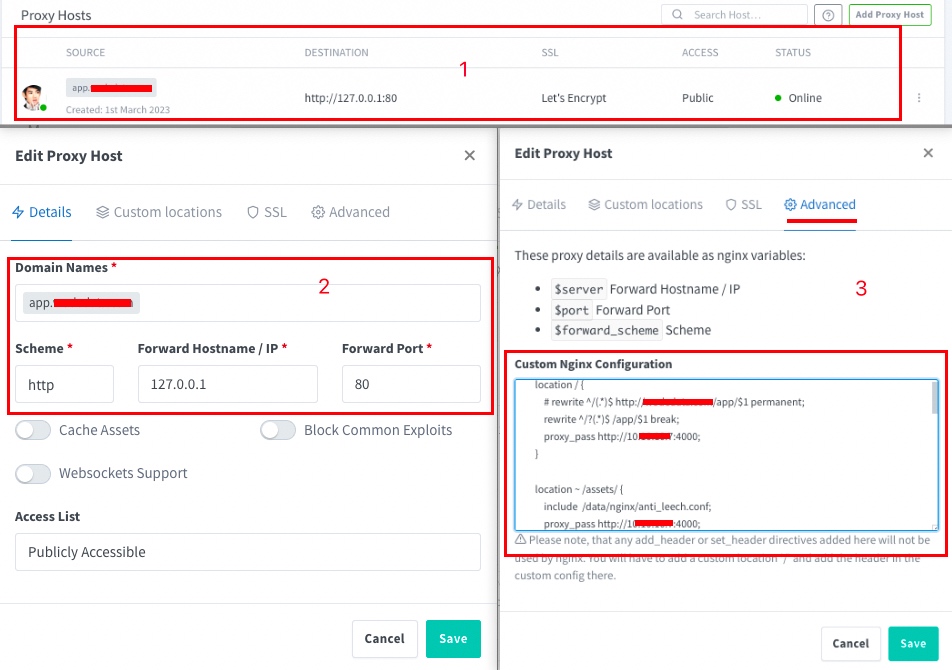Click the search magnifier icon
The image size is (952, 670).
click(x=679, y=15)
